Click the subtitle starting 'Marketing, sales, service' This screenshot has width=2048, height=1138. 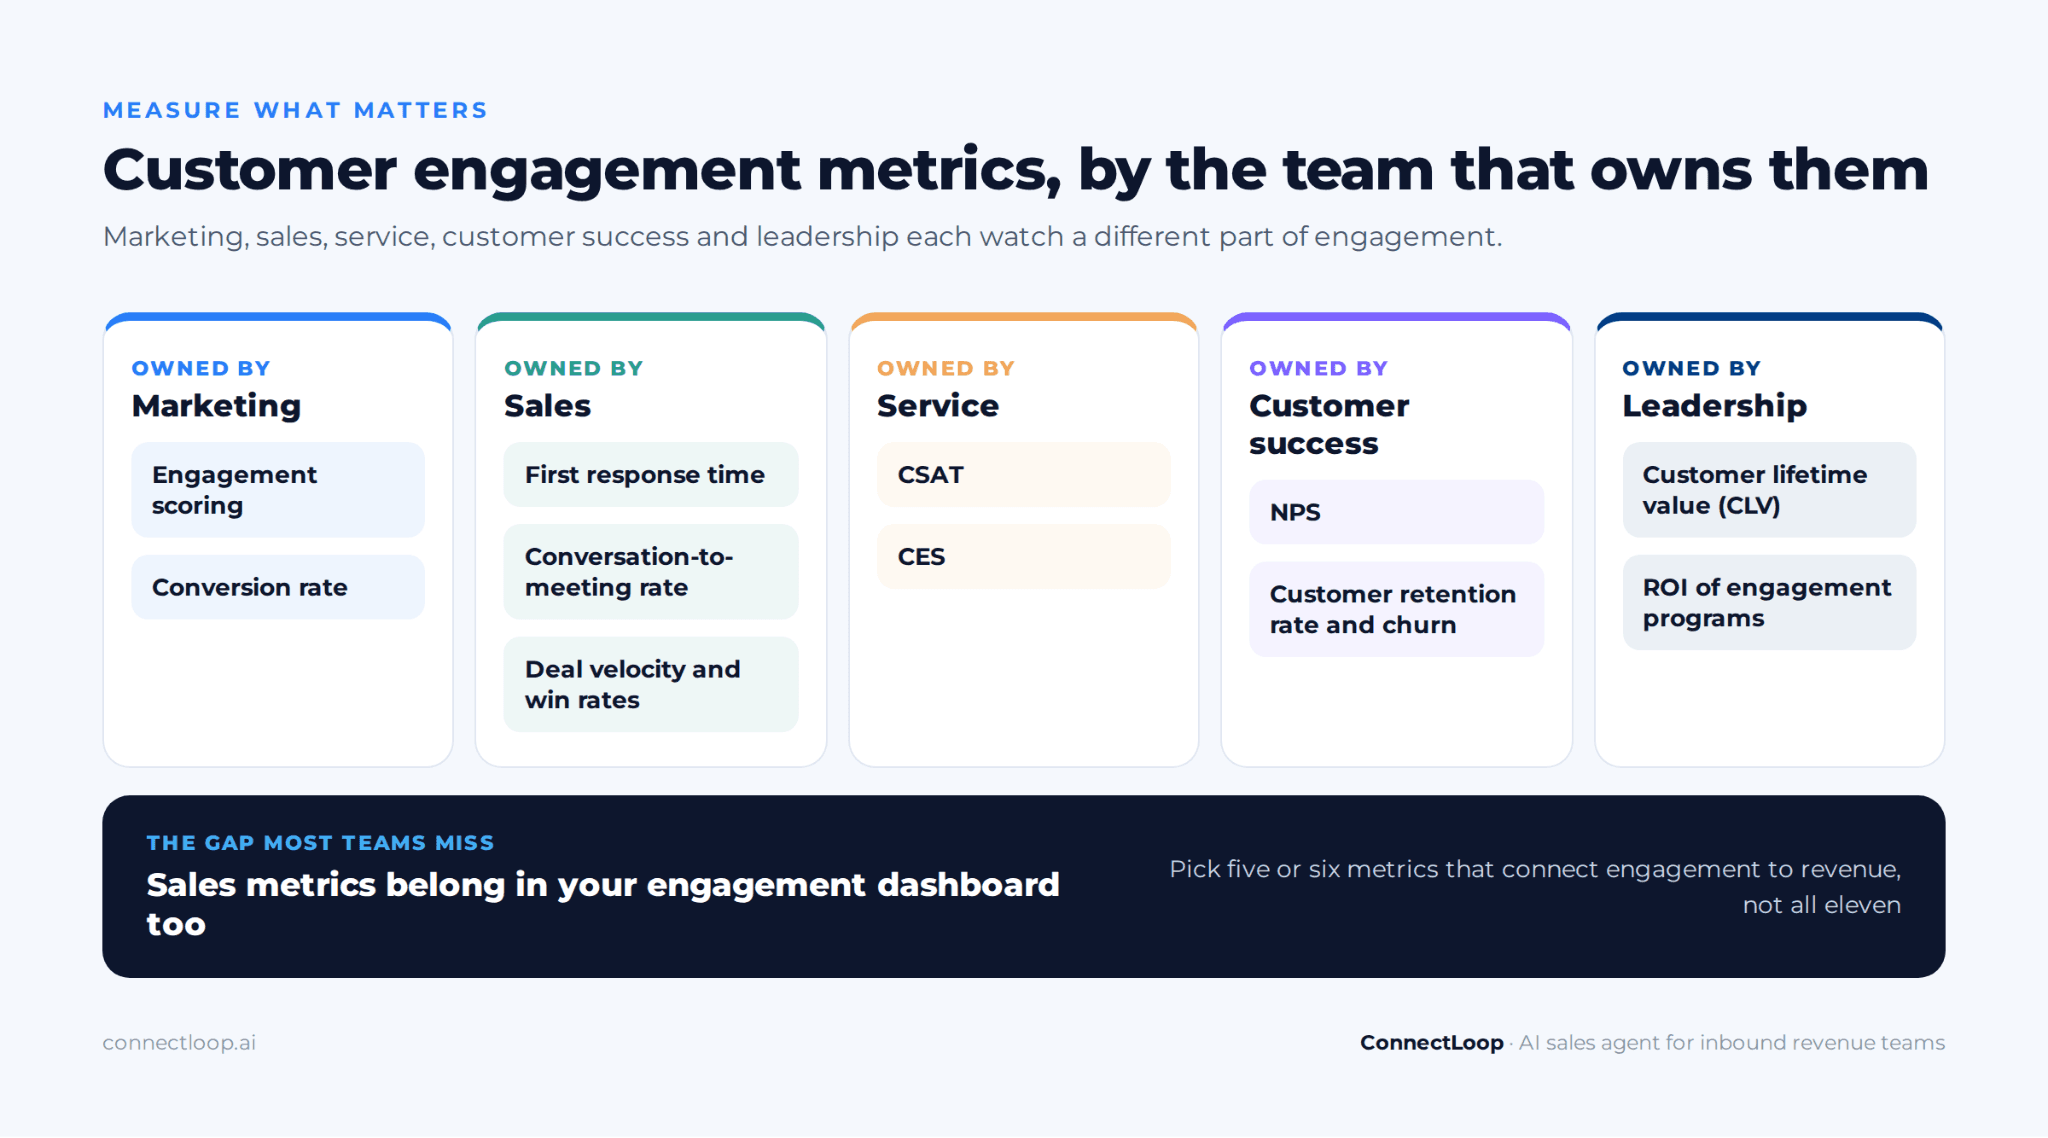[x=802, y=237]
